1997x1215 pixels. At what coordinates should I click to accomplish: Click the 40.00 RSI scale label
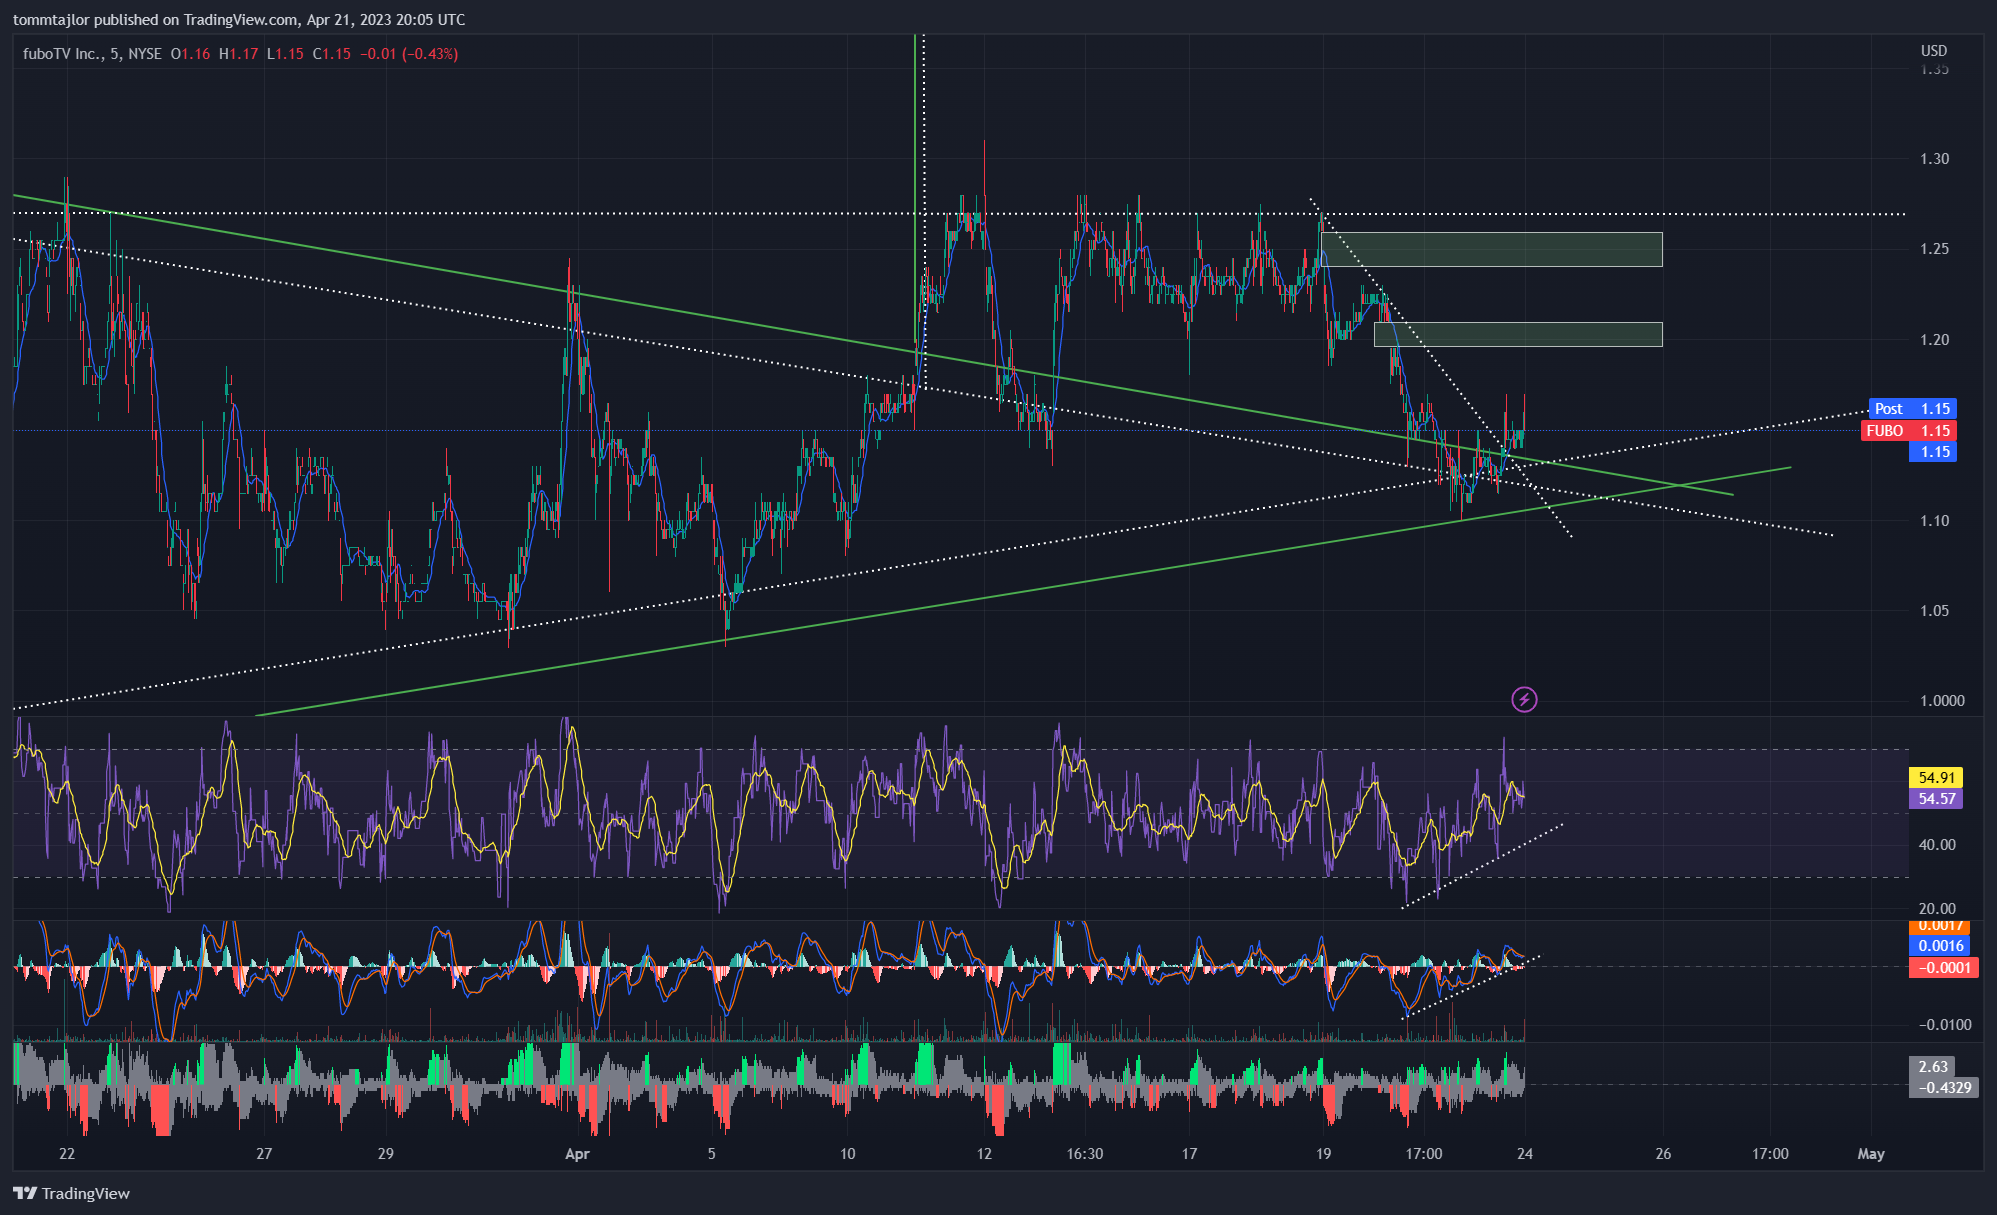(1937, 845)
